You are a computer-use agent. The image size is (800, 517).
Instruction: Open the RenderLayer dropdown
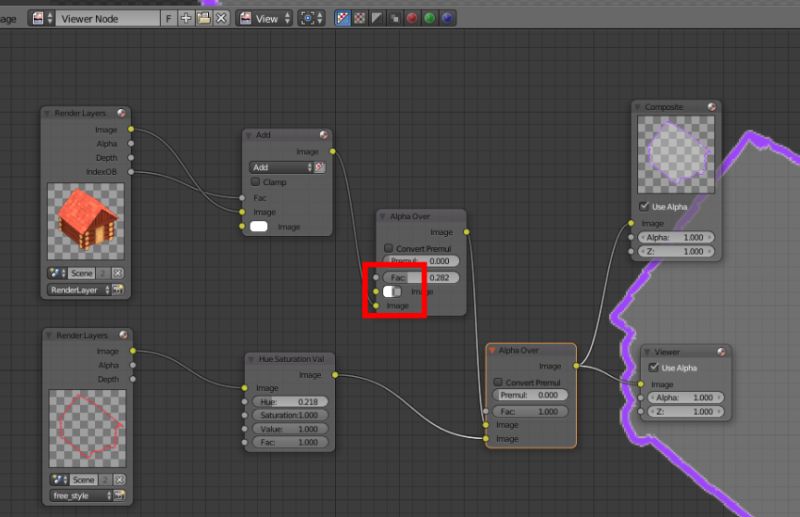pos(79,290)
